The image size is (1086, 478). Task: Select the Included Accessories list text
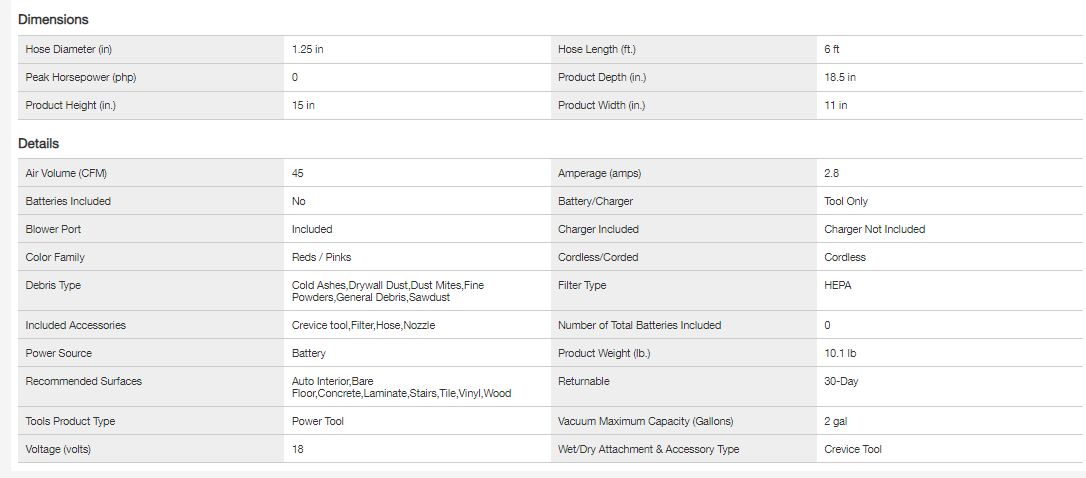363,325
